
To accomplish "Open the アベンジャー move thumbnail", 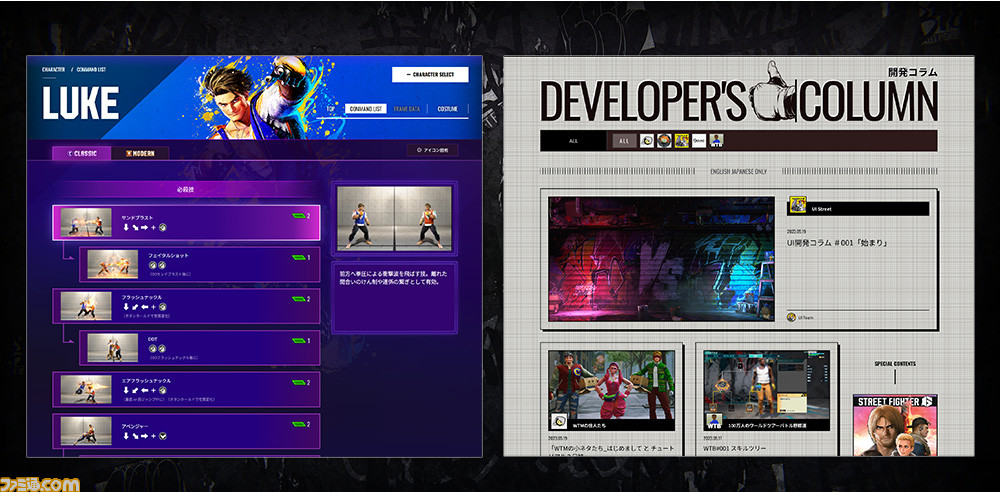I will tap(86, 431).
